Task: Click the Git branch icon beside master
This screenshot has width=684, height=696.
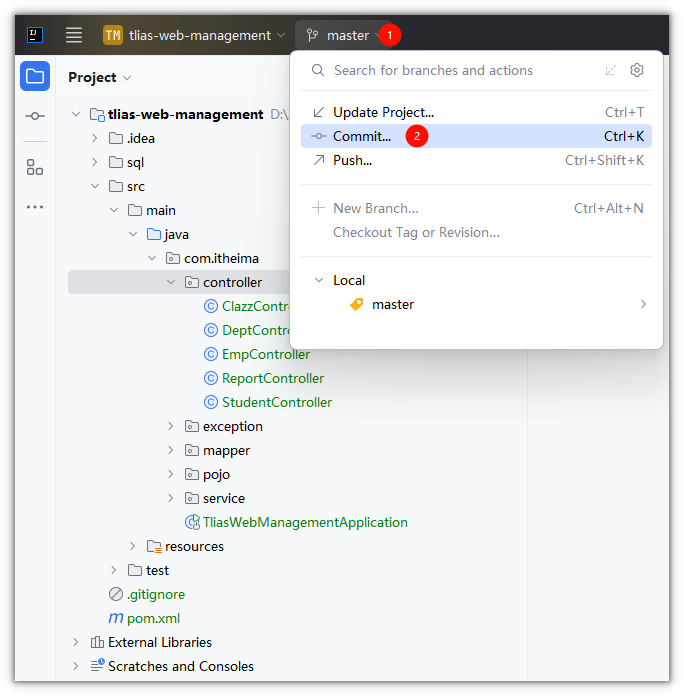Action: tap(312, 35)
